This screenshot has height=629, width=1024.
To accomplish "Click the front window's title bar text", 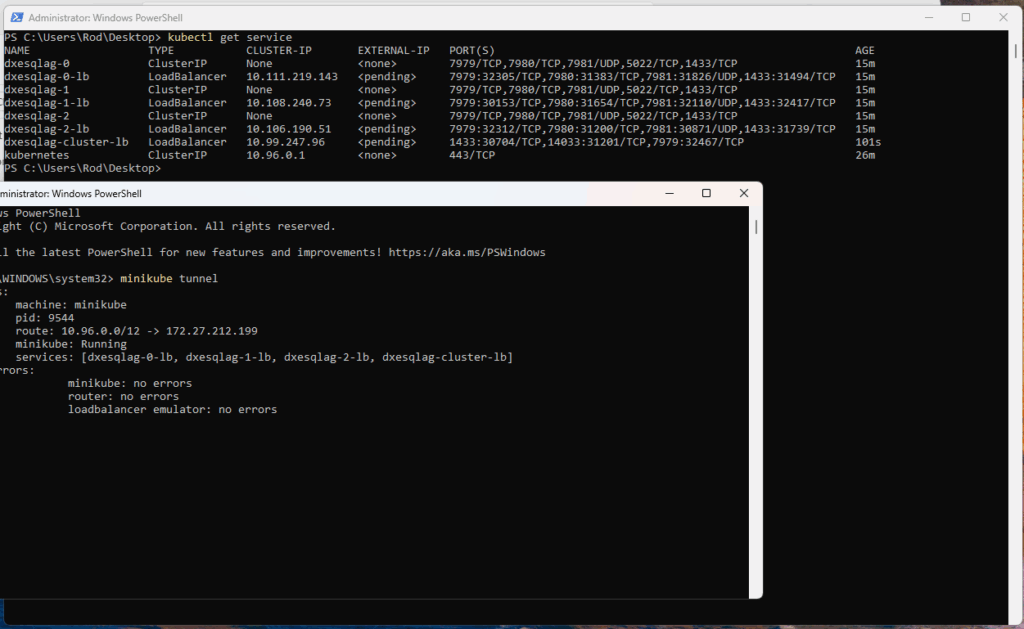I will pyautogui.click(x=70, y=193).
